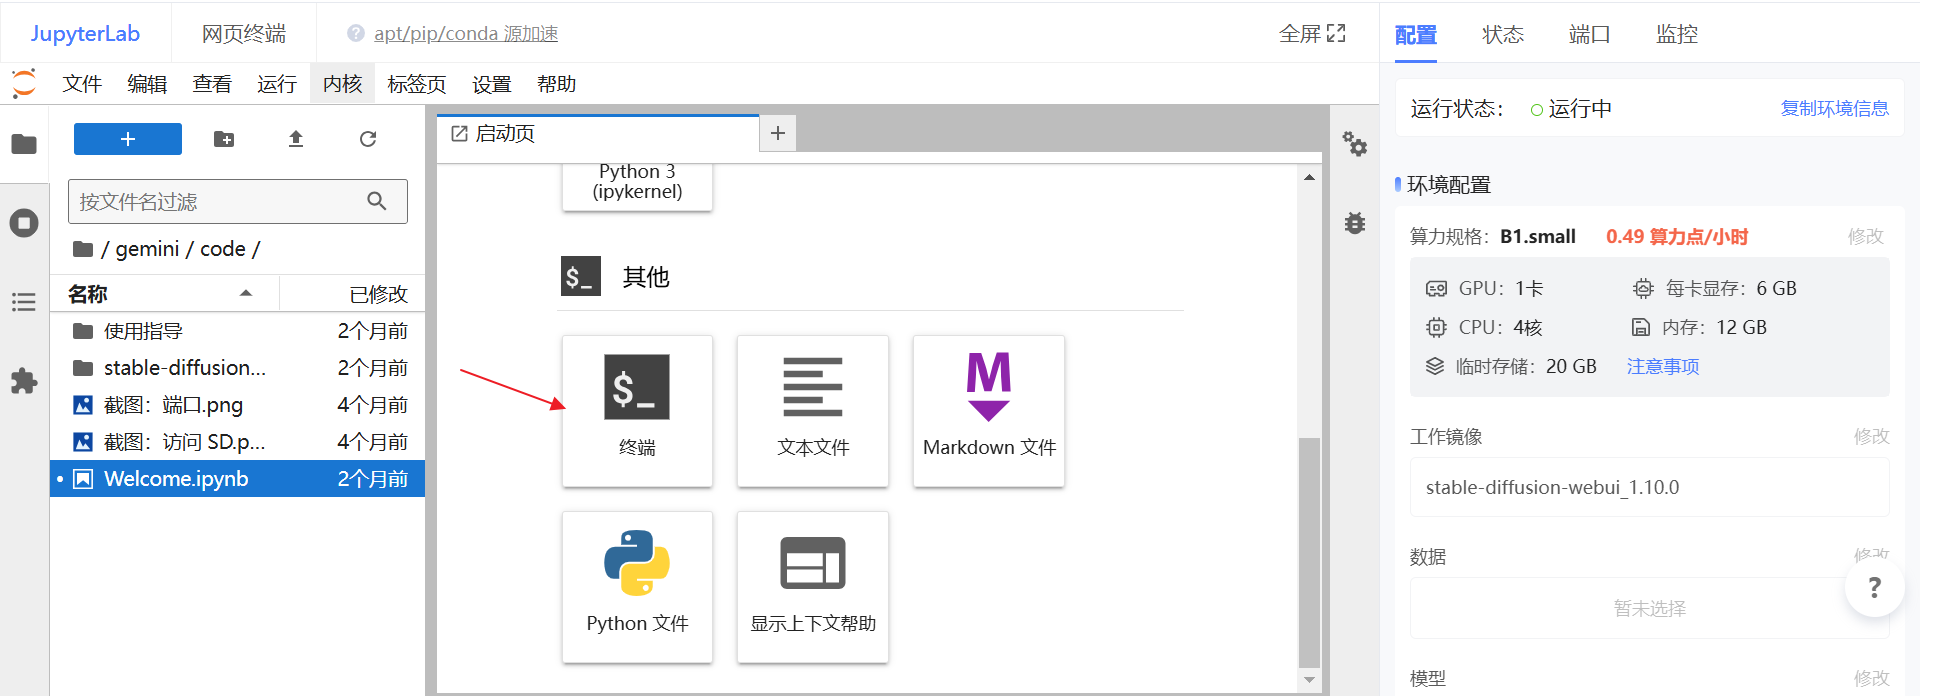Open the debugger bug icon

(1354, 223)
